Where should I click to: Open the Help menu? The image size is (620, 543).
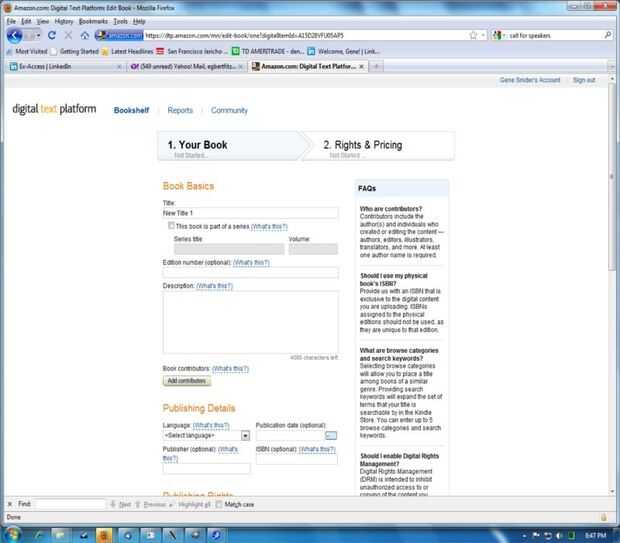coord(139,21)
